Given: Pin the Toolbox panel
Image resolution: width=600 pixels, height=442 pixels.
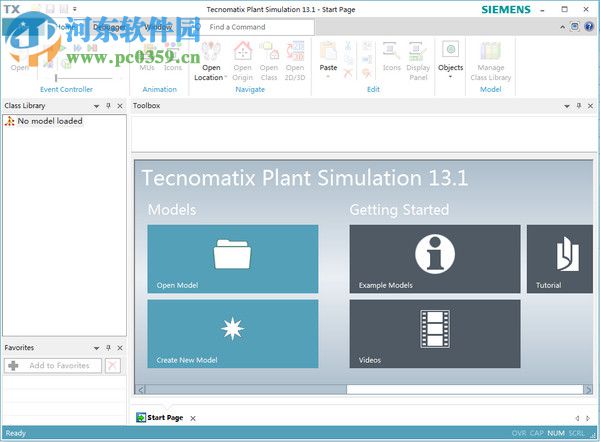Looking at the screenshot, I should pyautogui.click(x=579, y=106).
